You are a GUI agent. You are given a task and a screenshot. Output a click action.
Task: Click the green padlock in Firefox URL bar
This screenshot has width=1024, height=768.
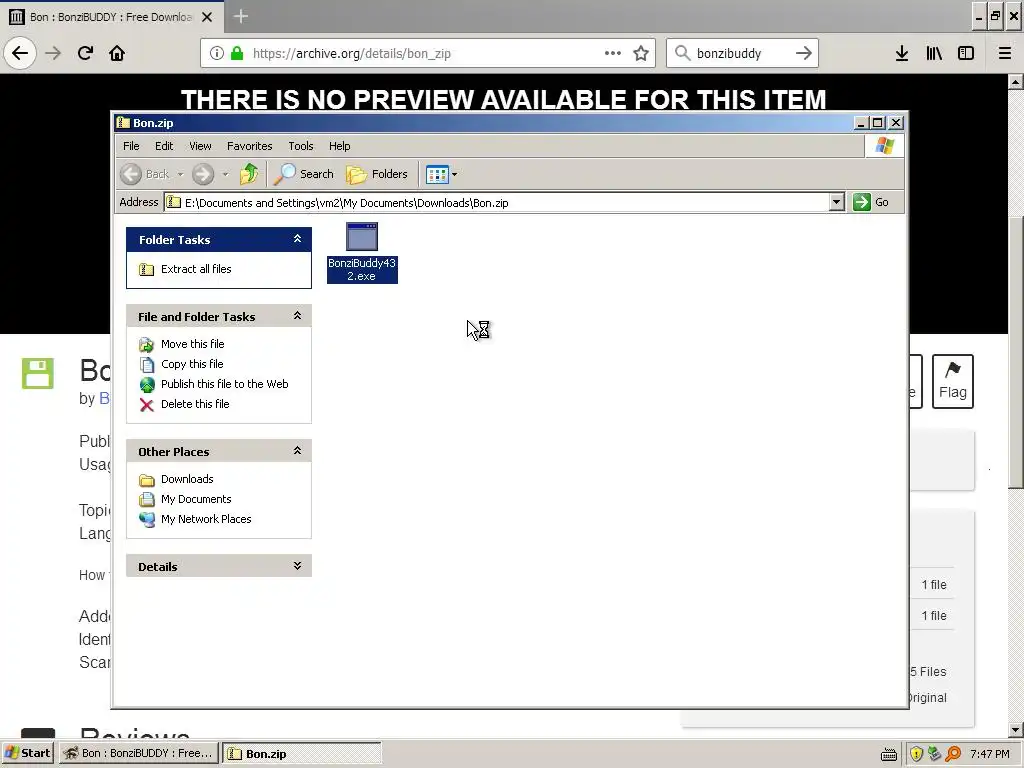[x=238, y=53]
